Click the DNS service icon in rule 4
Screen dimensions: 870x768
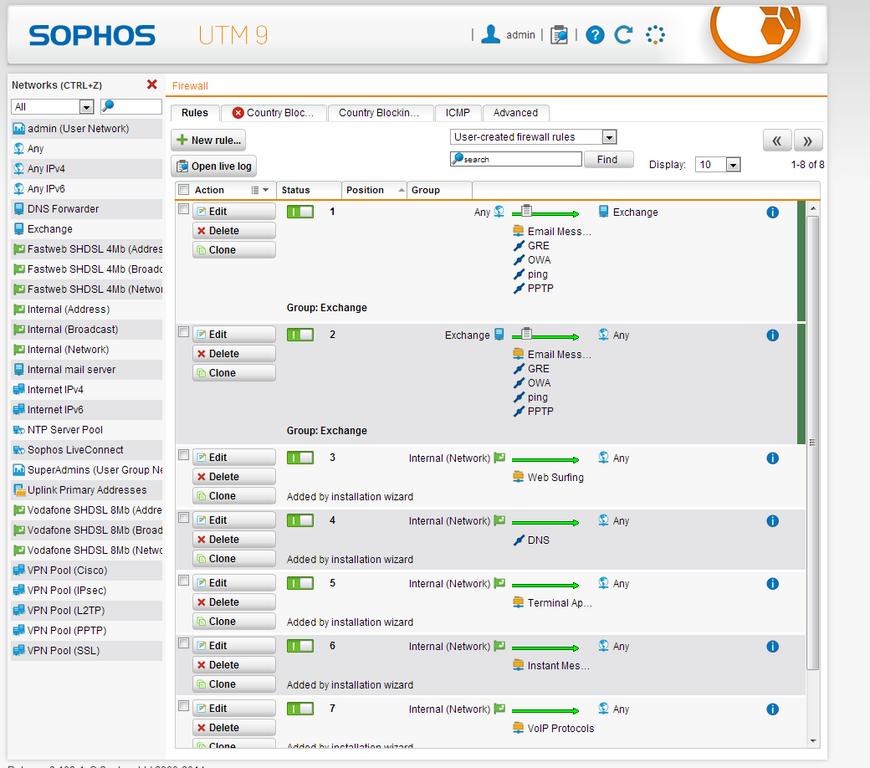pos(519,540)
